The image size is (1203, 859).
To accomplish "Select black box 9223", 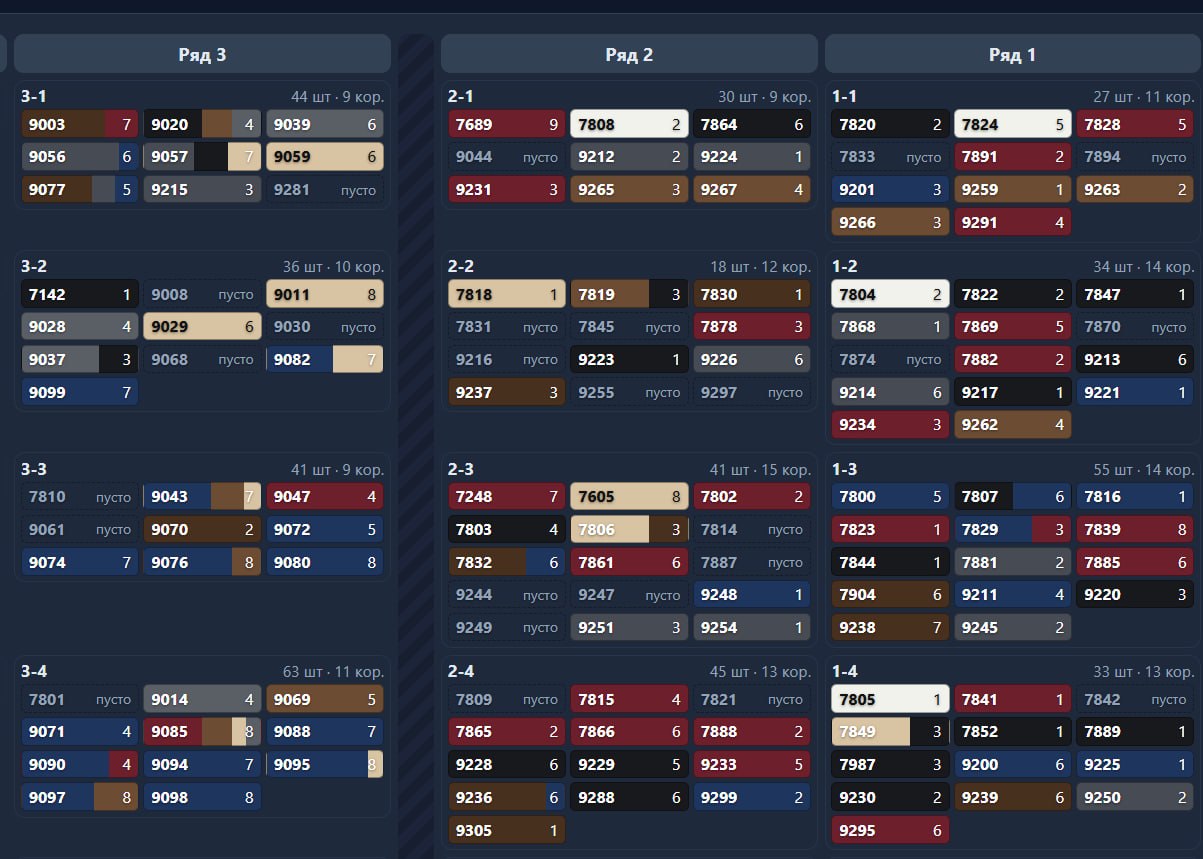I will [x=629, y=359].
